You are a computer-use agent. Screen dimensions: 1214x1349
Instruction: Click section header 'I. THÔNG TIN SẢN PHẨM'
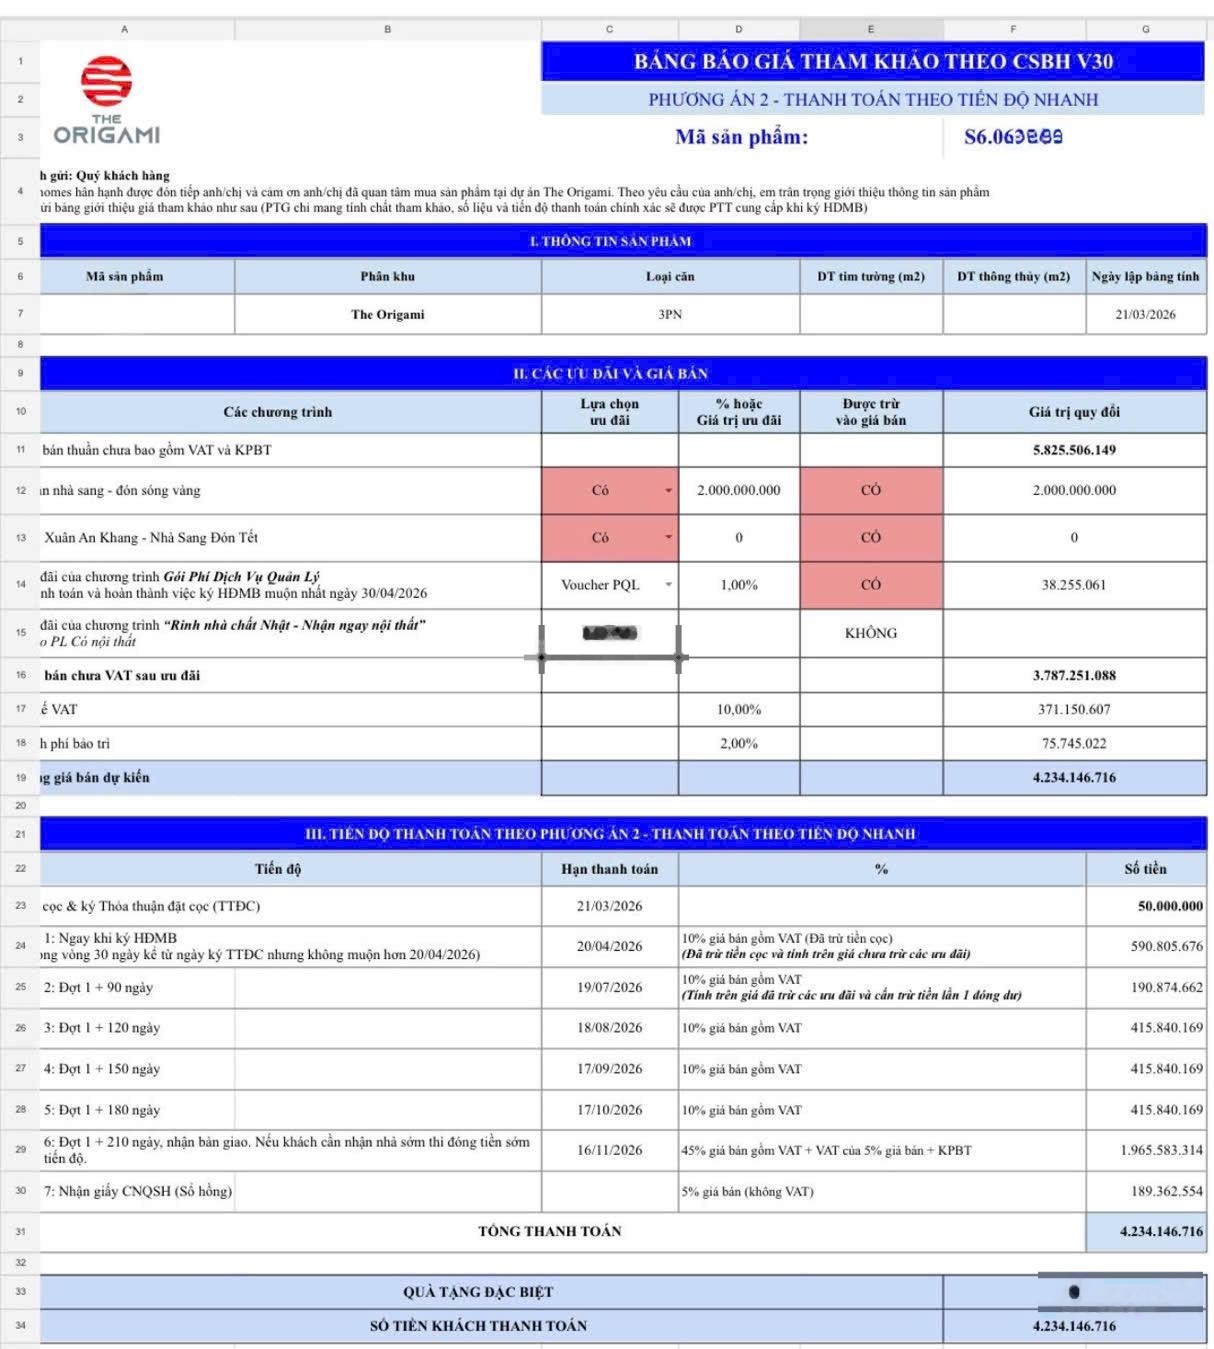point(623,241)
